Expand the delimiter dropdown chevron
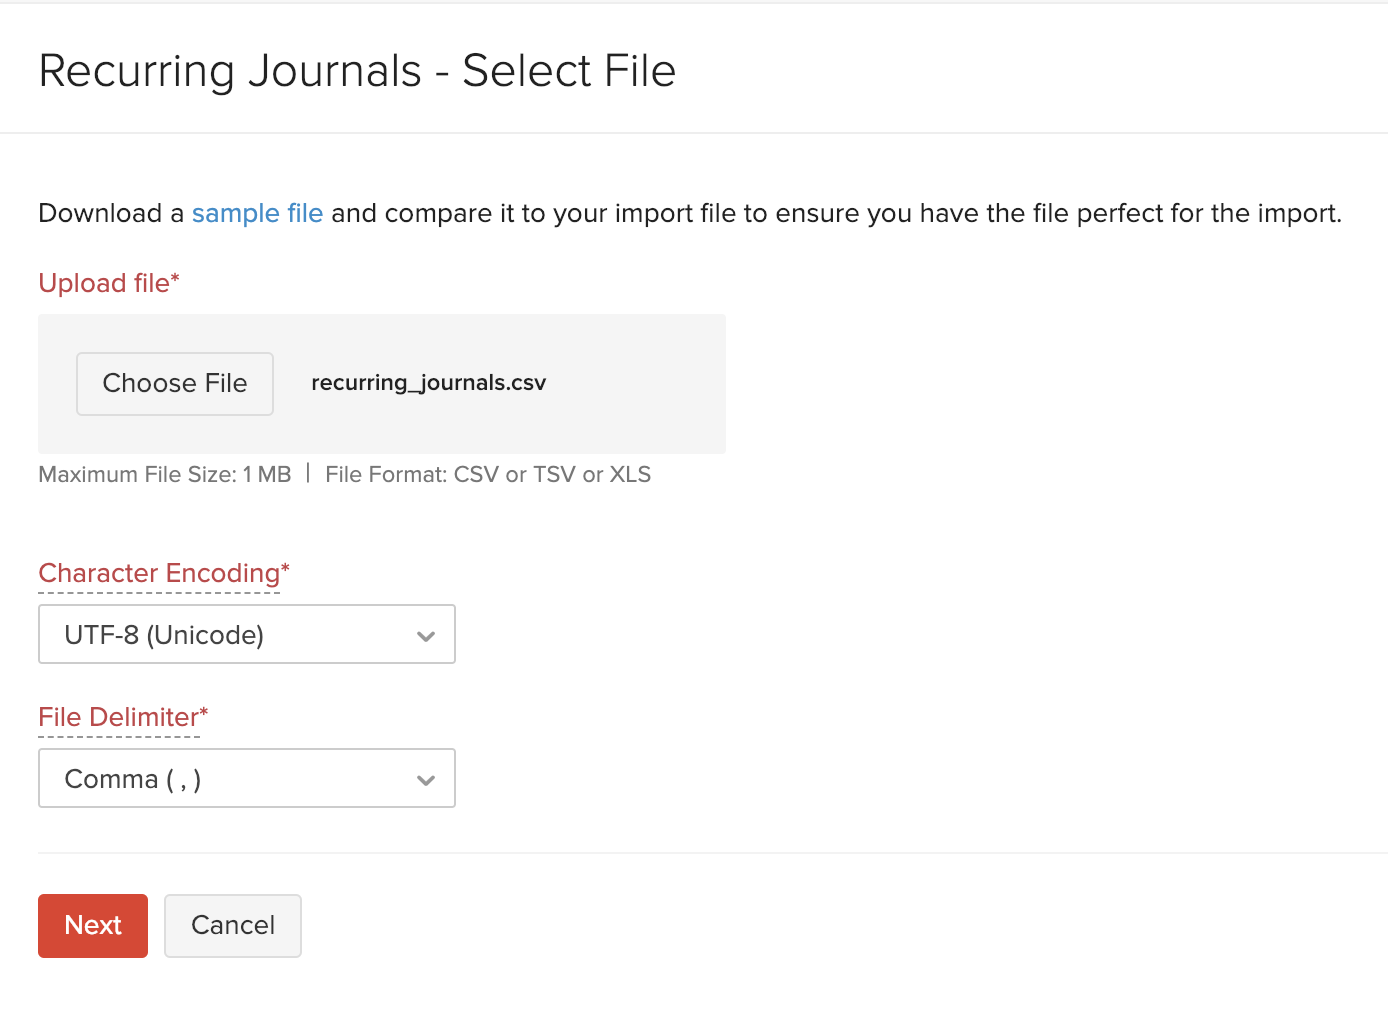1388x1020 pixels. coord(426,779)
